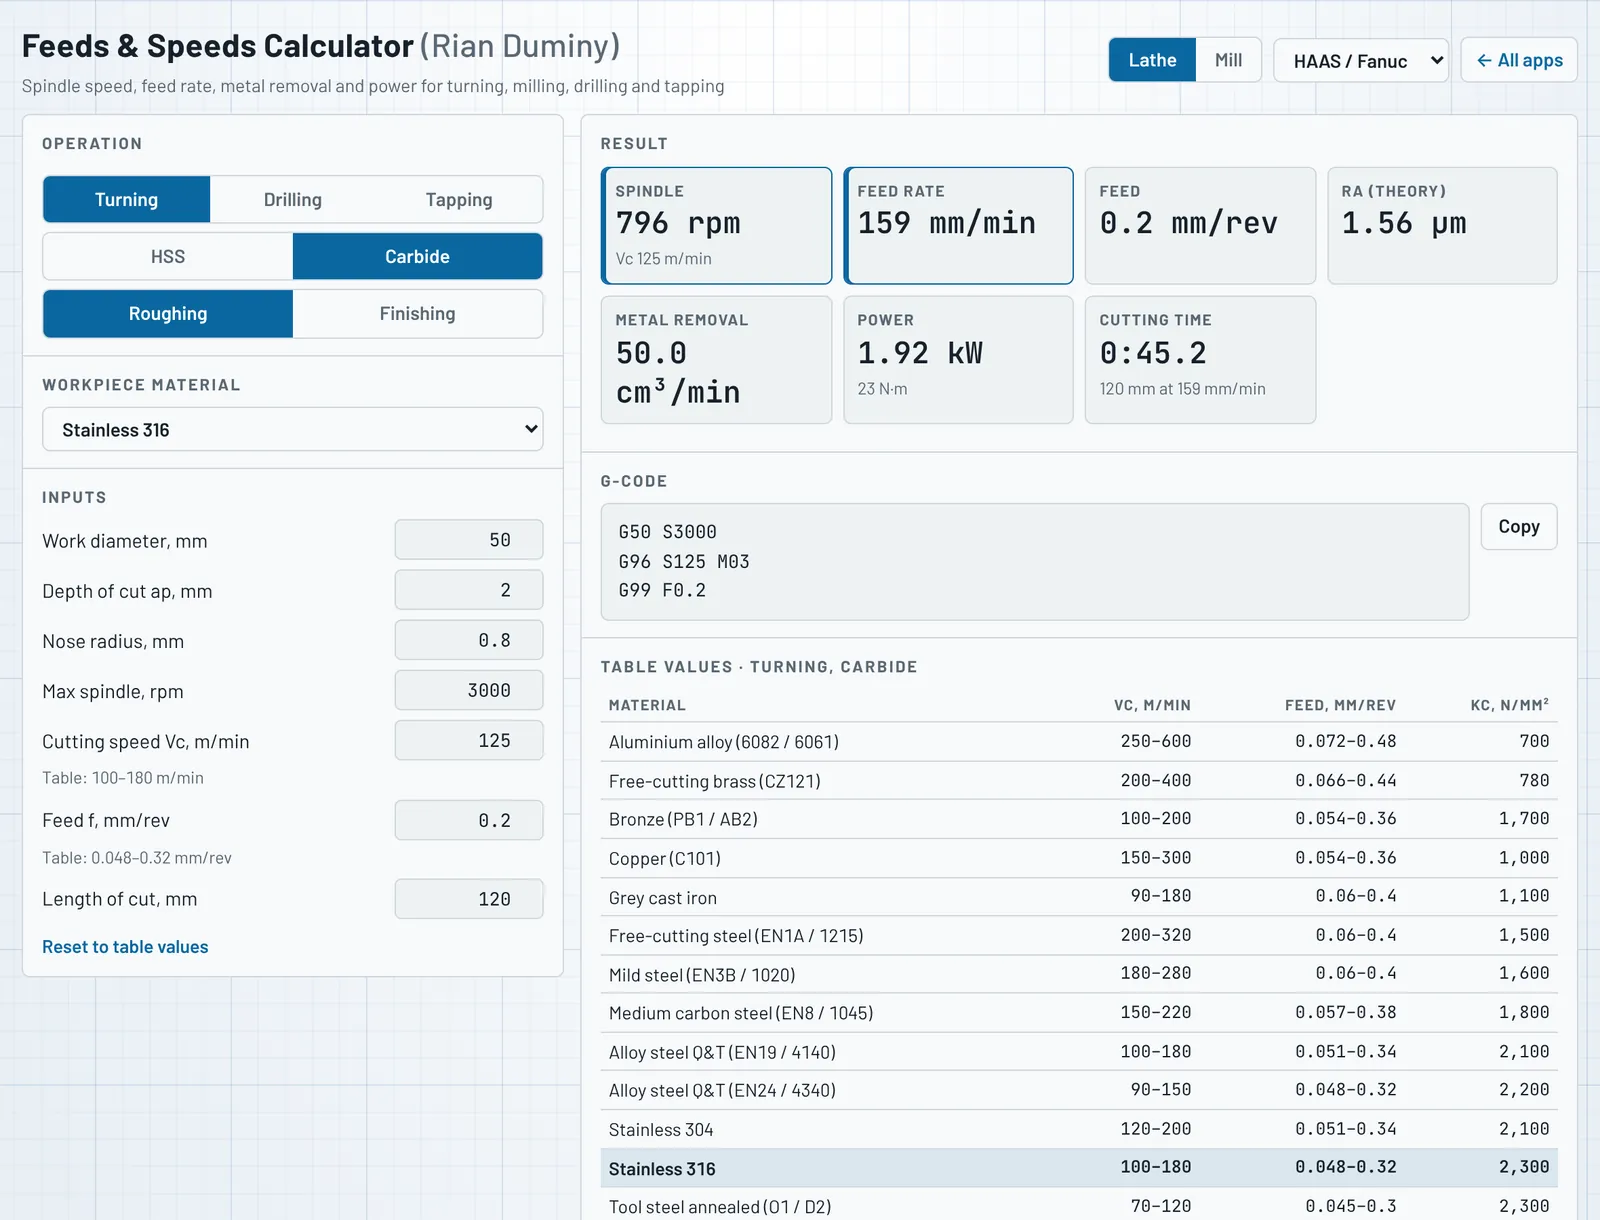Click the Feed rate 159 mm/min card
The image size is (1600, 1220).
click(959, 226)
